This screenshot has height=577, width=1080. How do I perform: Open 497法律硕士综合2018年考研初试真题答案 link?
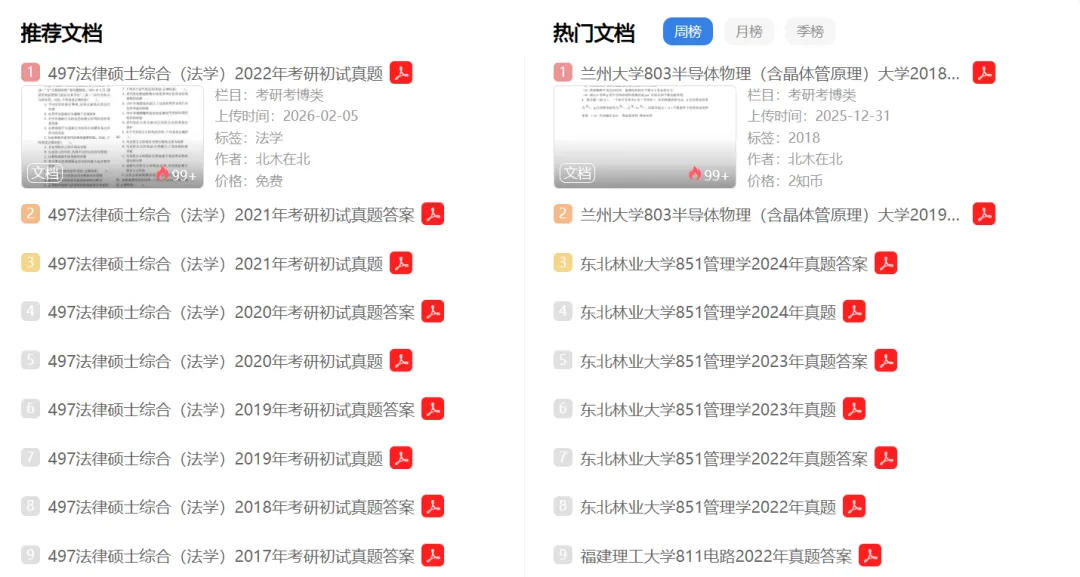point(231,507)
